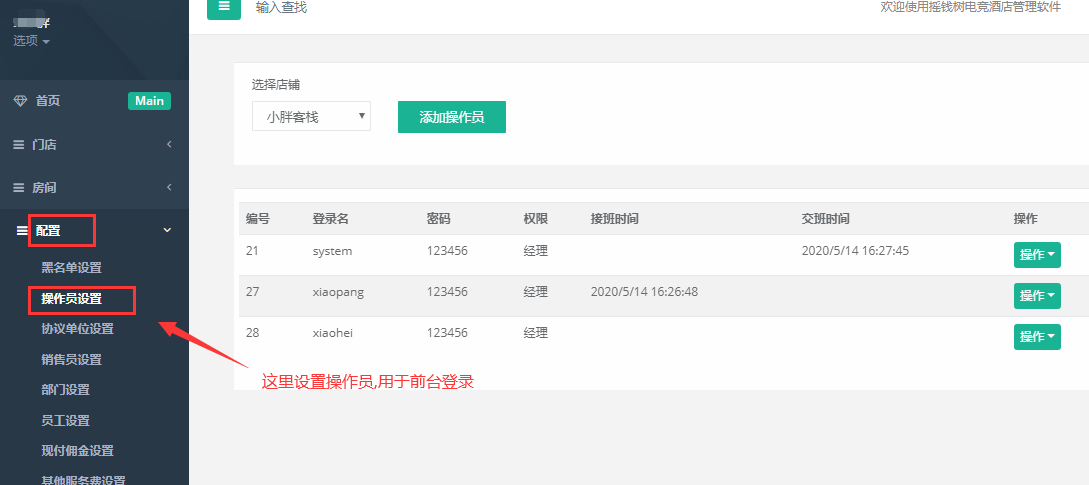The width and height of the screenshot is (1089, 485).
Task: Expand the 门店 sidebar menu chevron
Action: (x=169, y=145)
